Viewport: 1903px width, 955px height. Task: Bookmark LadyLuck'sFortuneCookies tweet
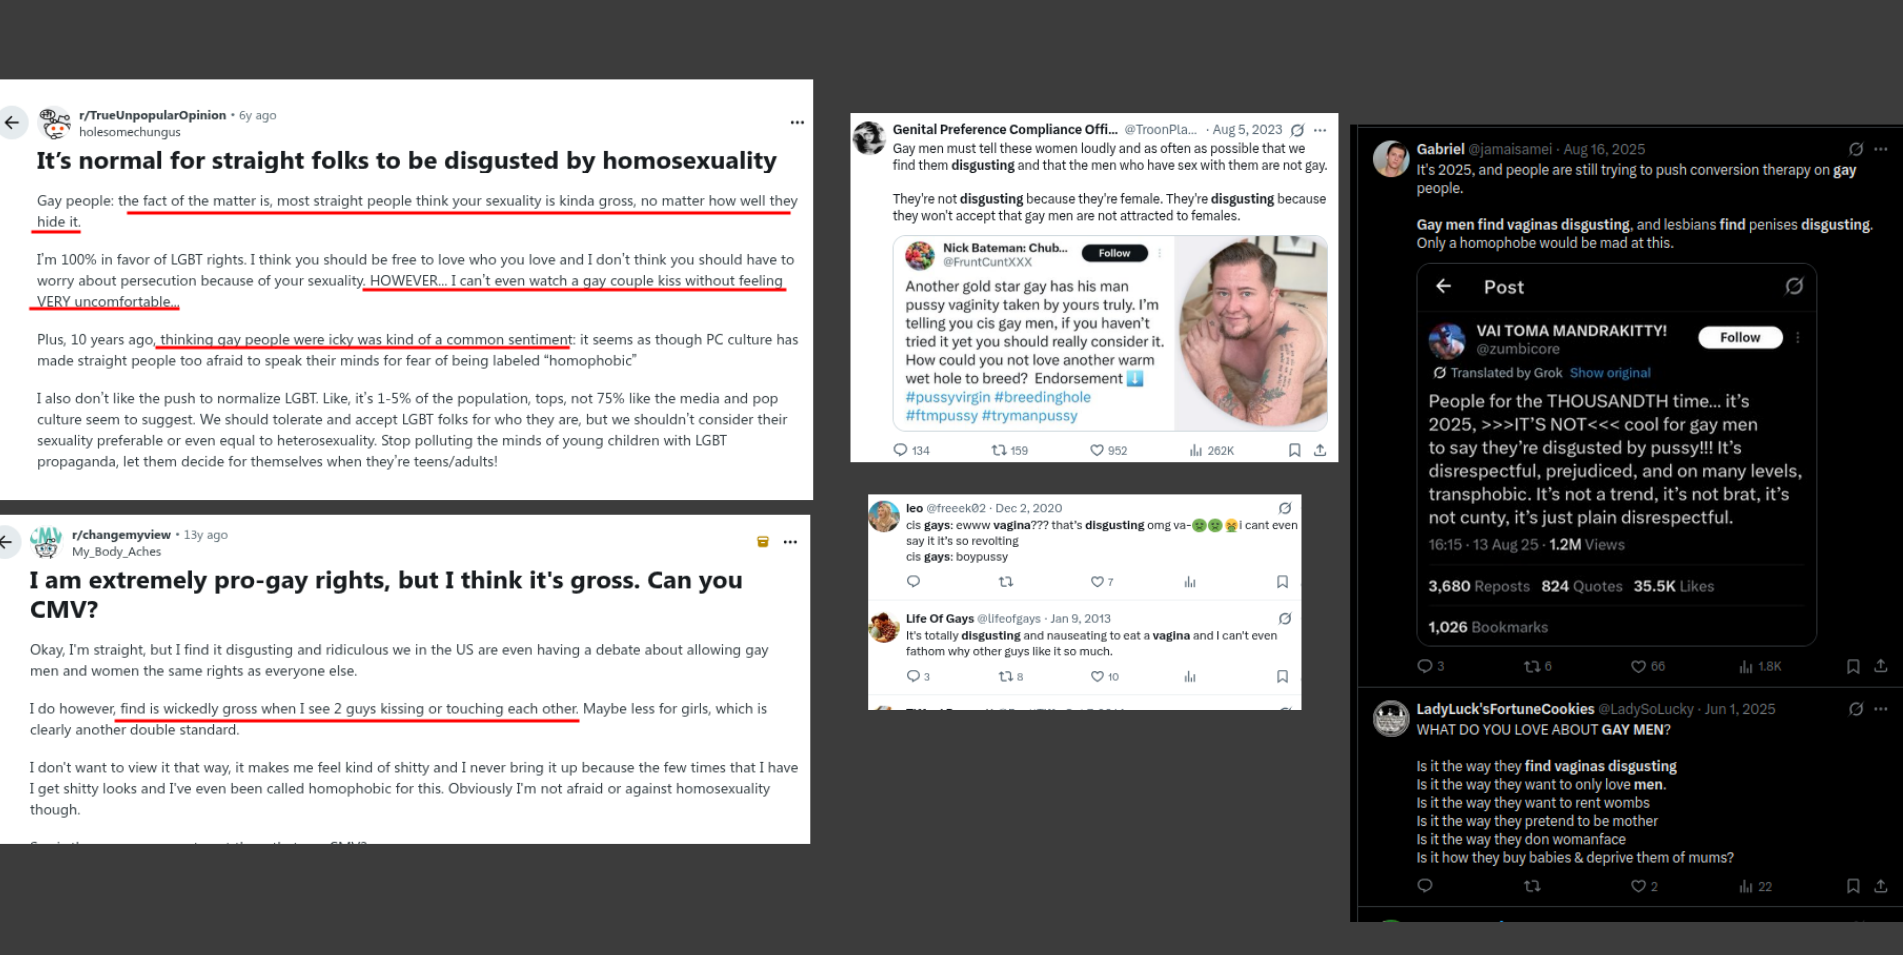click(x=1853, y=887)
